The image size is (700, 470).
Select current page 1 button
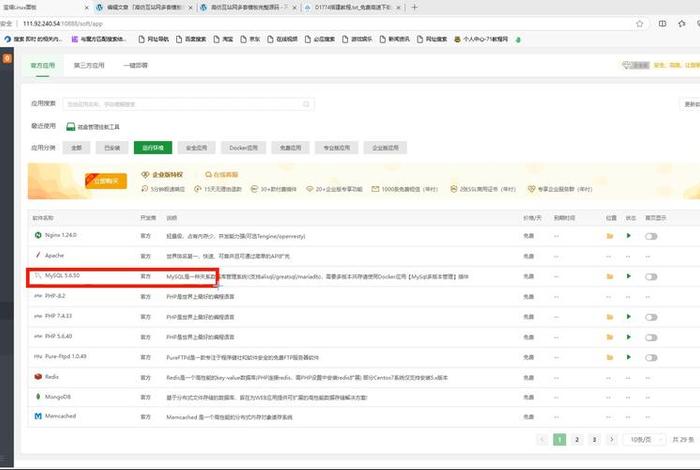(x=559, y=440)
